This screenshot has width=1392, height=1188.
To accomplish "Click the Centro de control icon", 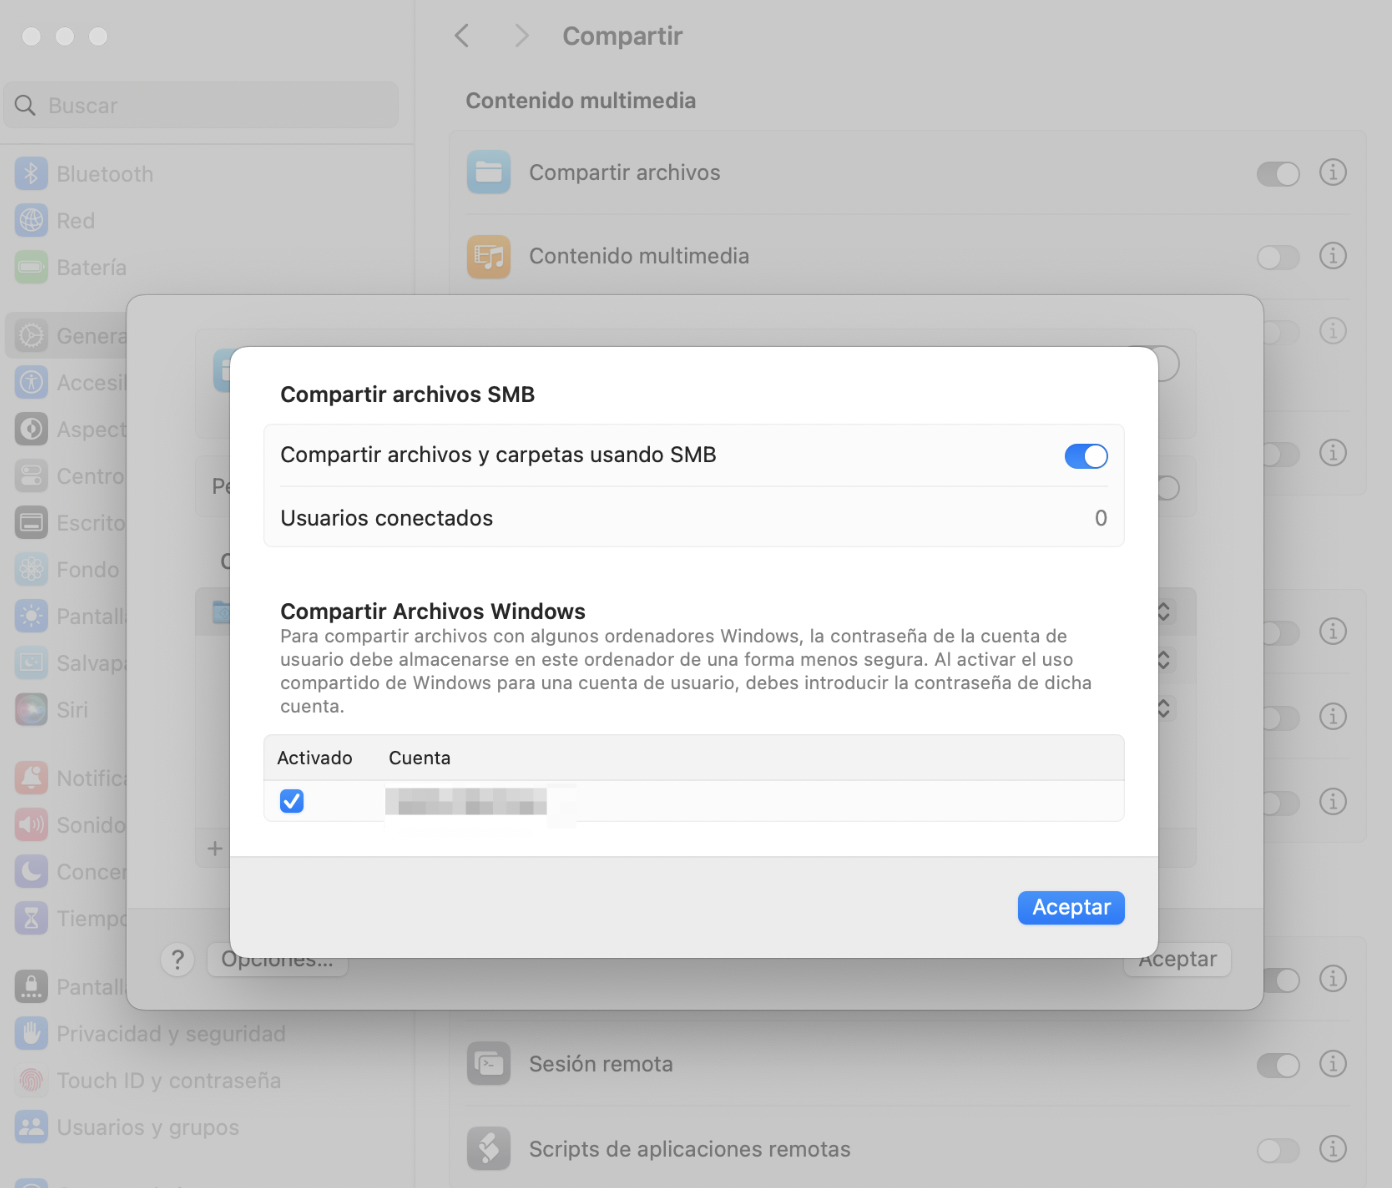I will pos(32,476).
